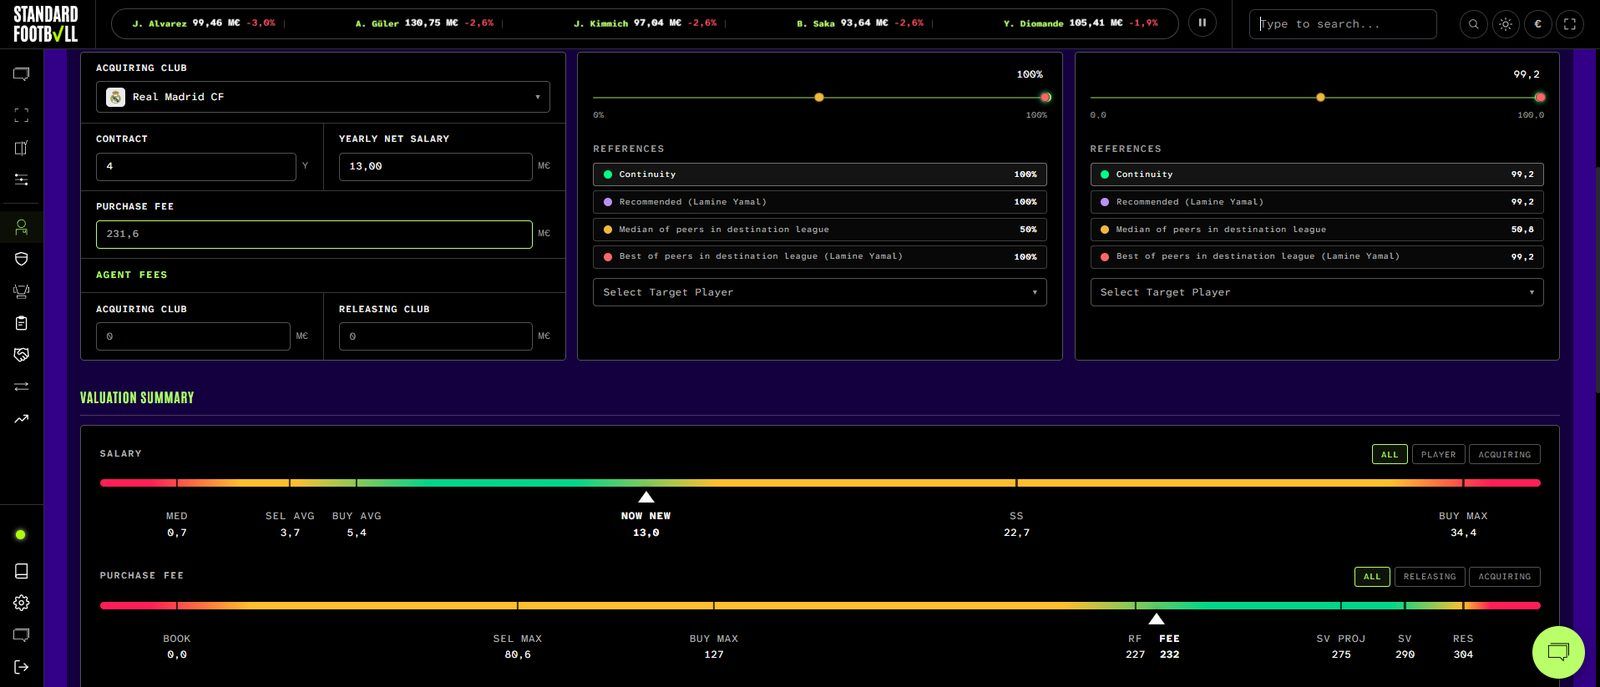Viewport: 1600px width, 687px height.
Task: Click the yellow handle on the 0,0–100,0 slider
Action: click(x=1320, y=97)
